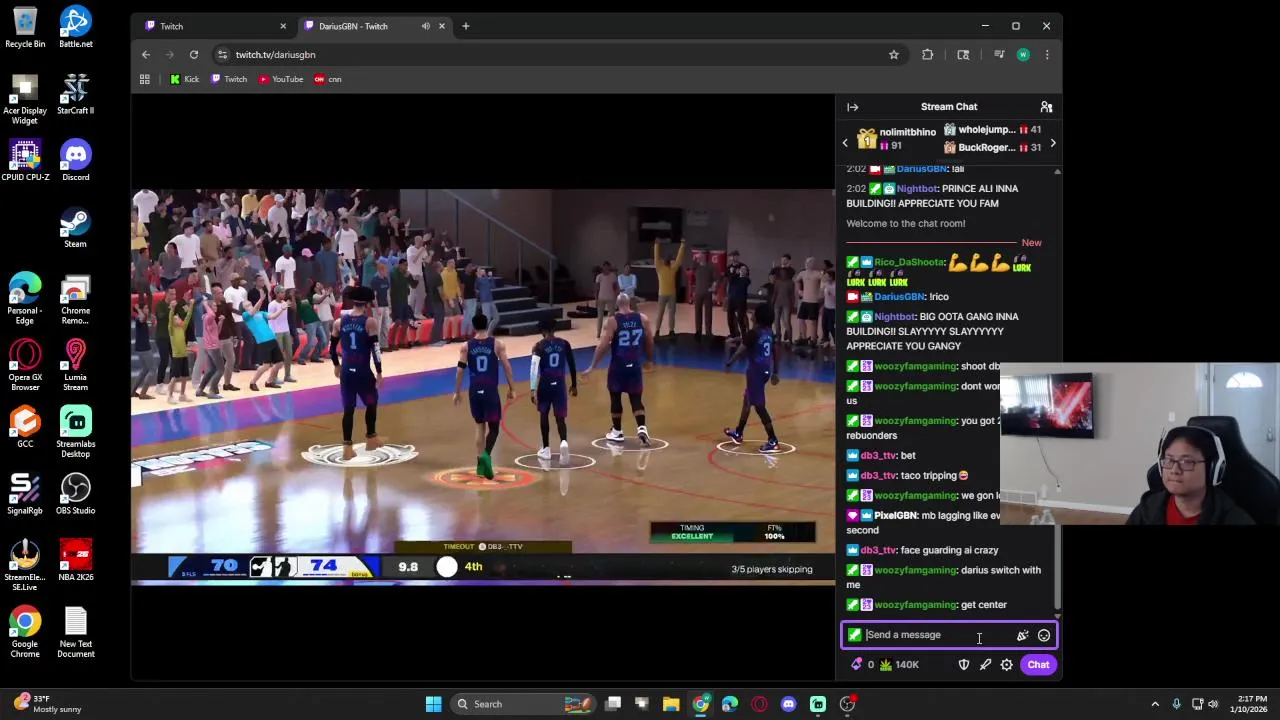The width and height of the screenshot is (1280, 720).
Task: Select the StarCraft II desktop icon
Action: coord(76,94)
